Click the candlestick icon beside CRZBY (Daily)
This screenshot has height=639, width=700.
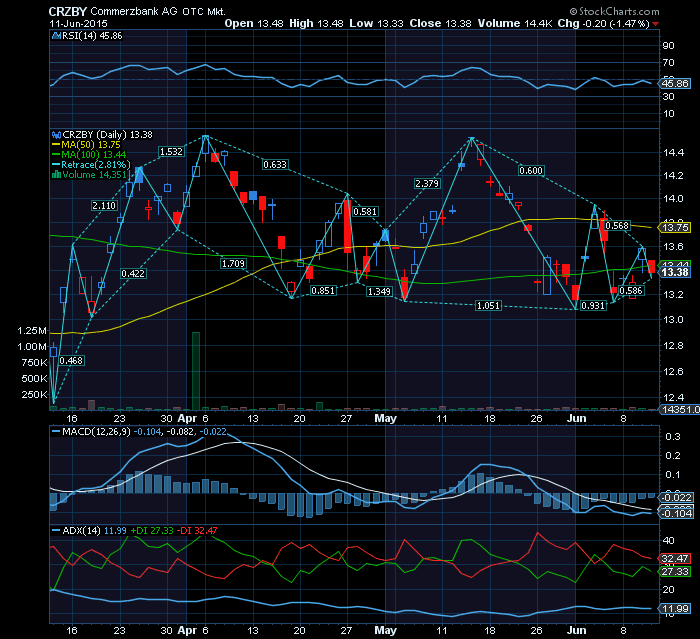coord(56,134)
